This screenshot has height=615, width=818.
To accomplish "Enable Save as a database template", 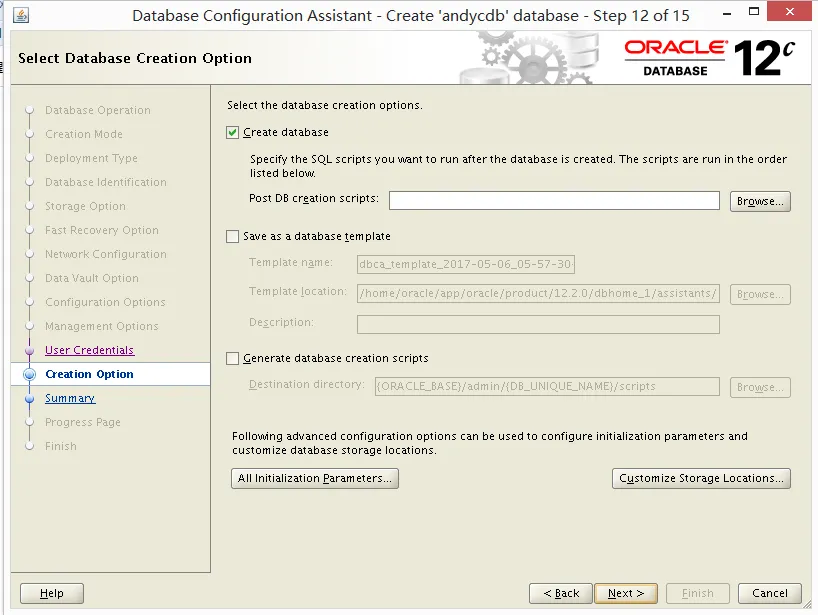I will click(x=232, y=236).
